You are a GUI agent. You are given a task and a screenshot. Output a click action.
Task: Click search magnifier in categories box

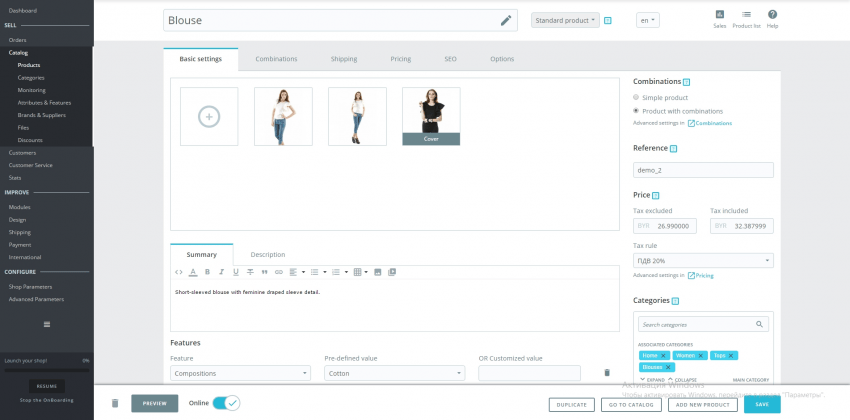(759, 325)
